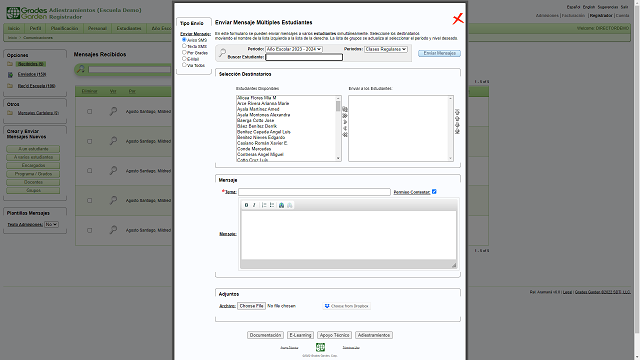Click folder icon next to Recibidos

[x=10, y=64]
